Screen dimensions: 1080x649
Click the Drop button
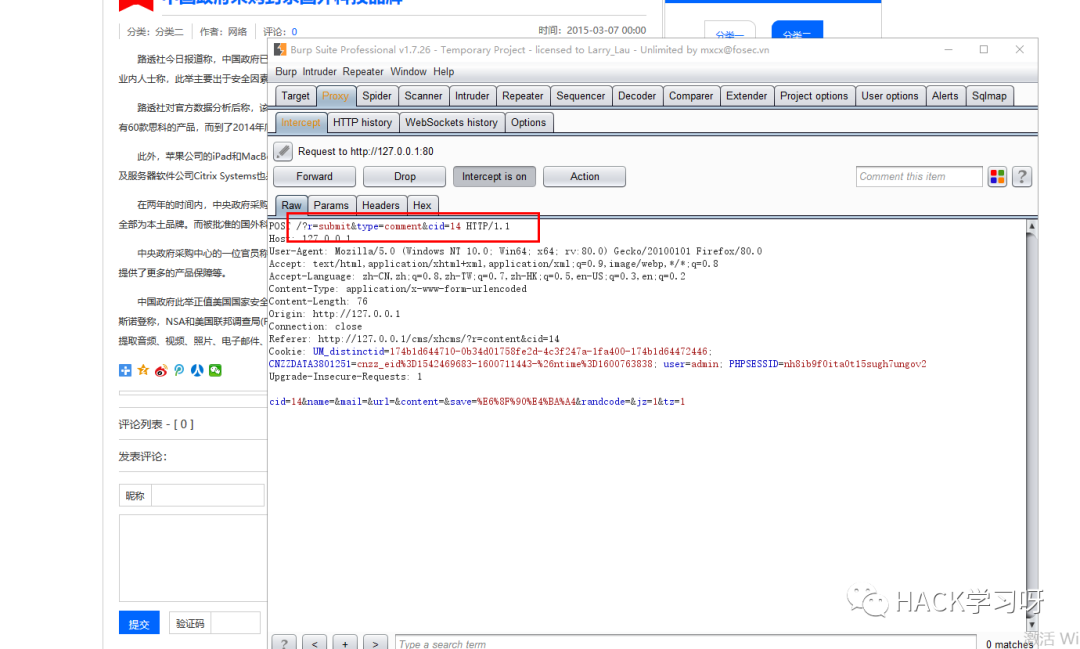tap(404, 176)
